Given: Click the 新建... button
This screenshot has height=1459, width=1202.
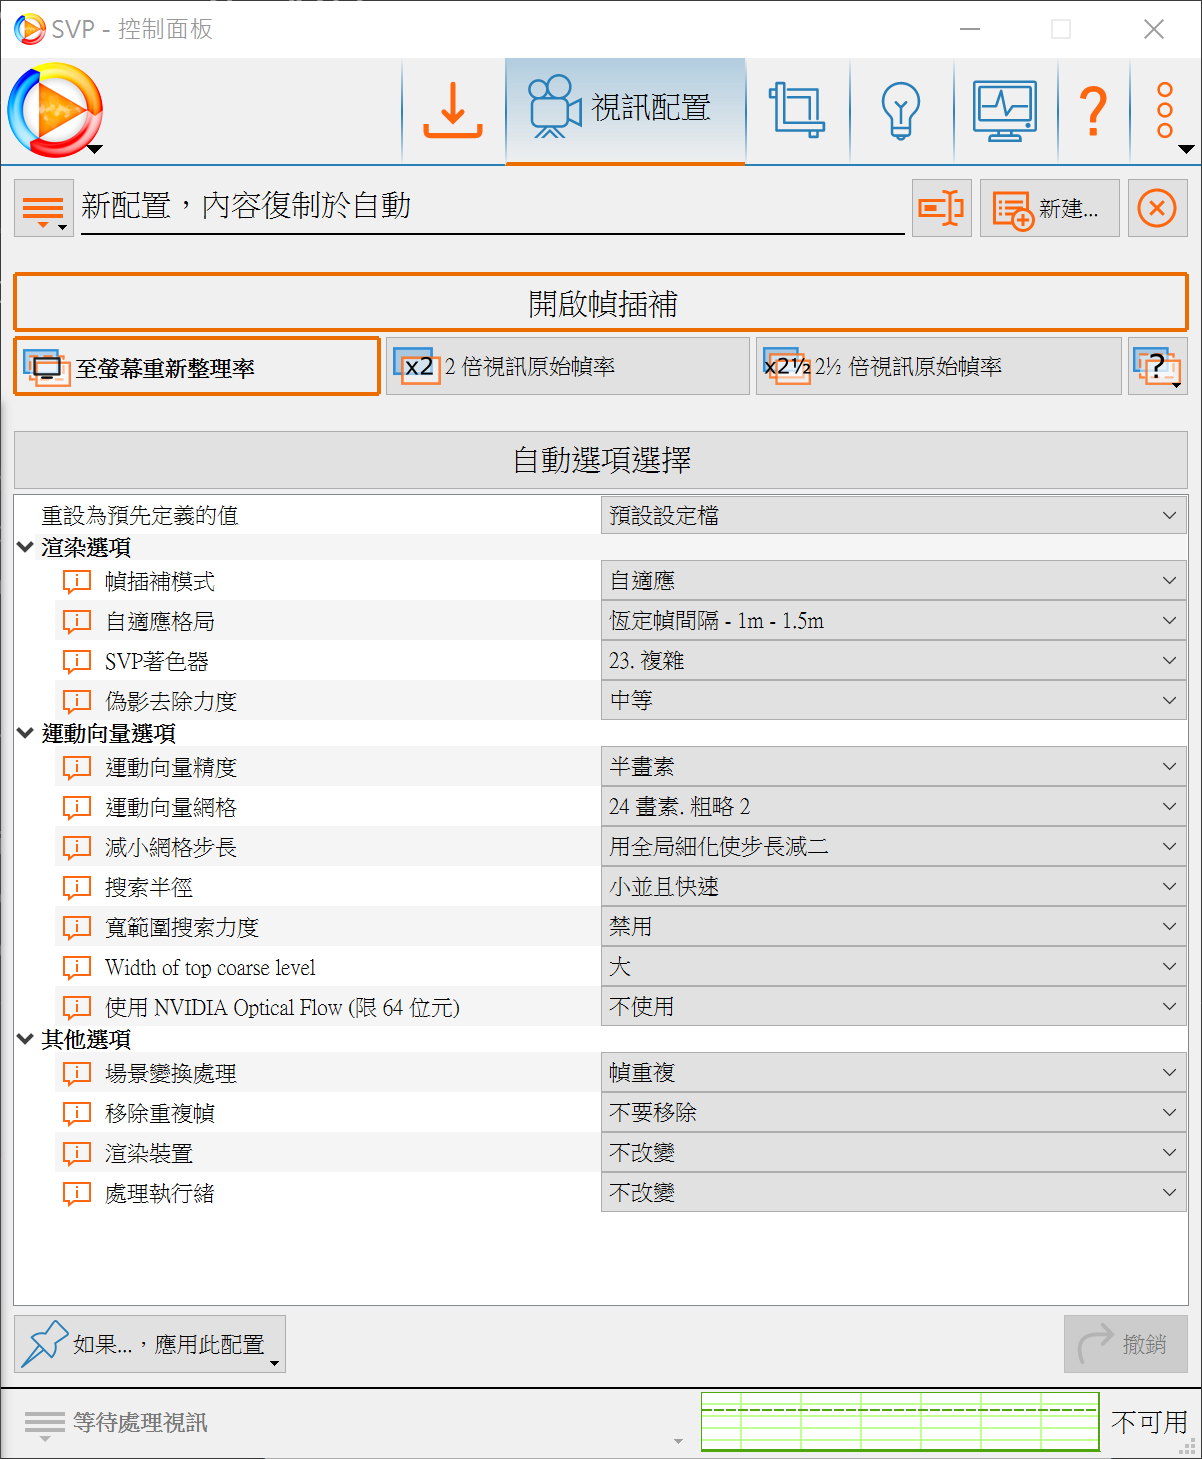Looking at the screenshot, I should click(x=1049, y=208).
